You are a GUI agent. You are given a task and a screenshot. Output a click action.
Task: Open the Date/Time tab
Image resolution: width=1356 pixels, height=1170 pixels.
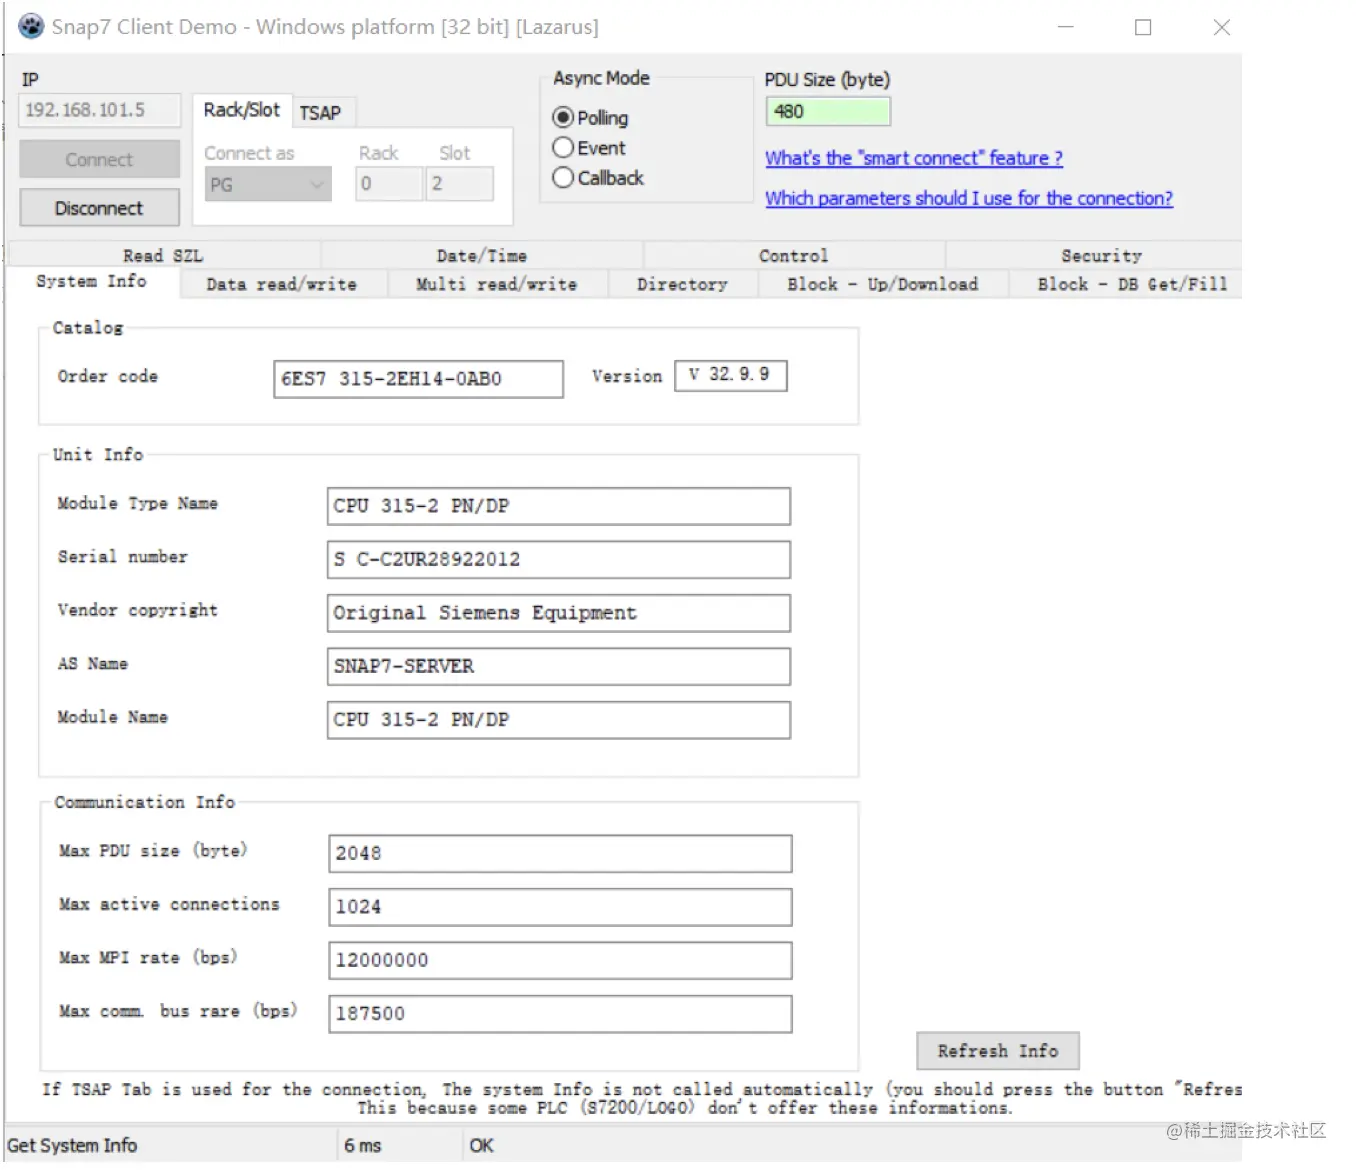pyautogui.click(x=481, y=255)
